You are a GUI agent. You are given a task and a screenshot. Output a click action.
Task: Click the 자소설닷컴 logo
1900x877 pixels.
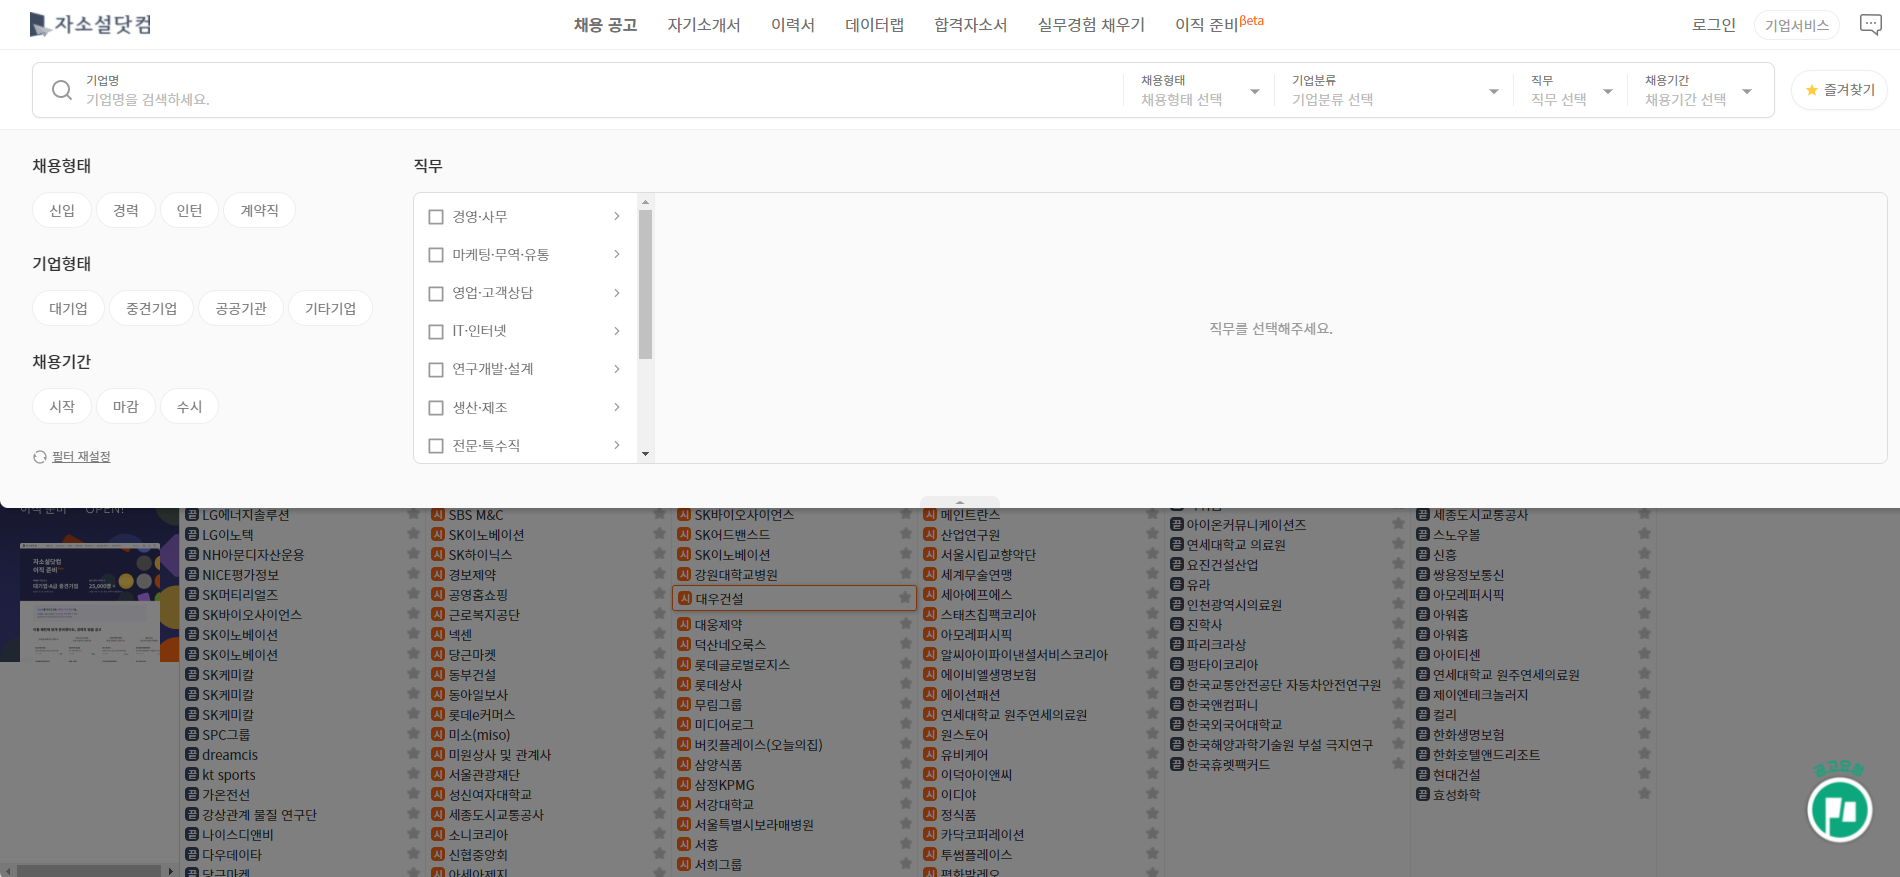tap(90, 24)
